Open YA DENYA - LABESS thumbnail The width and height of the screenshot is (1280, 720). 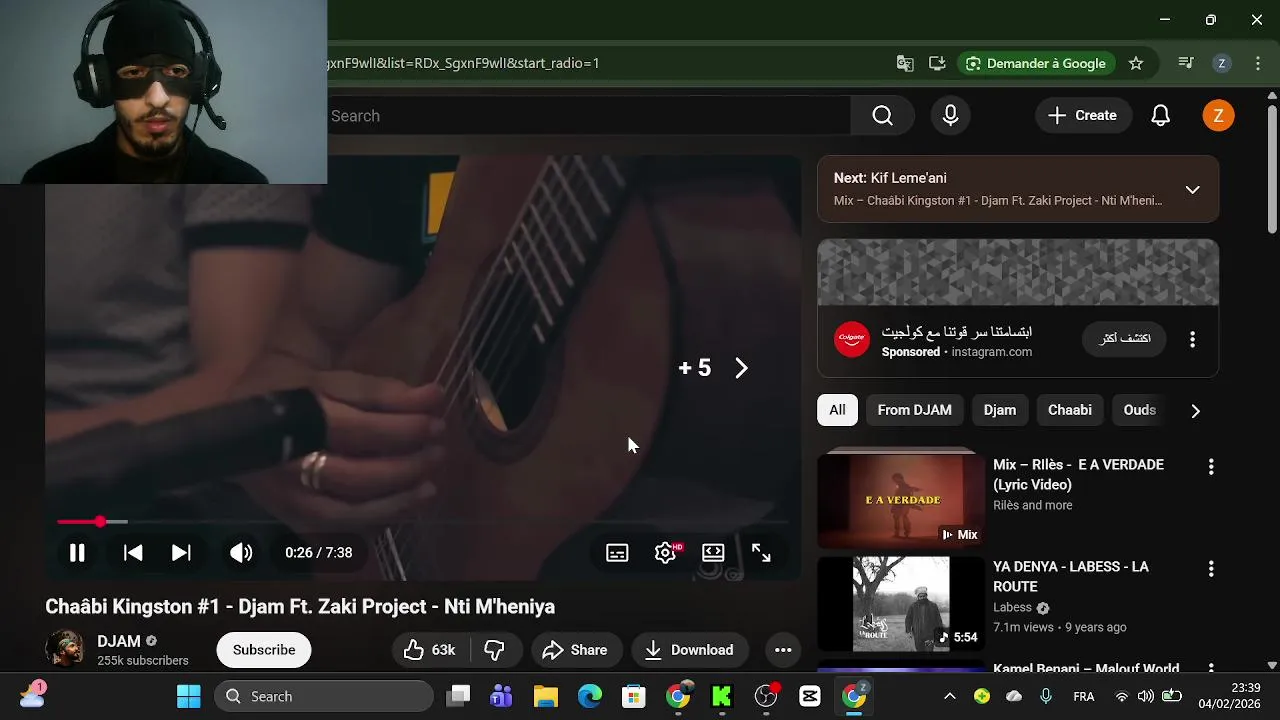point(901,603)
